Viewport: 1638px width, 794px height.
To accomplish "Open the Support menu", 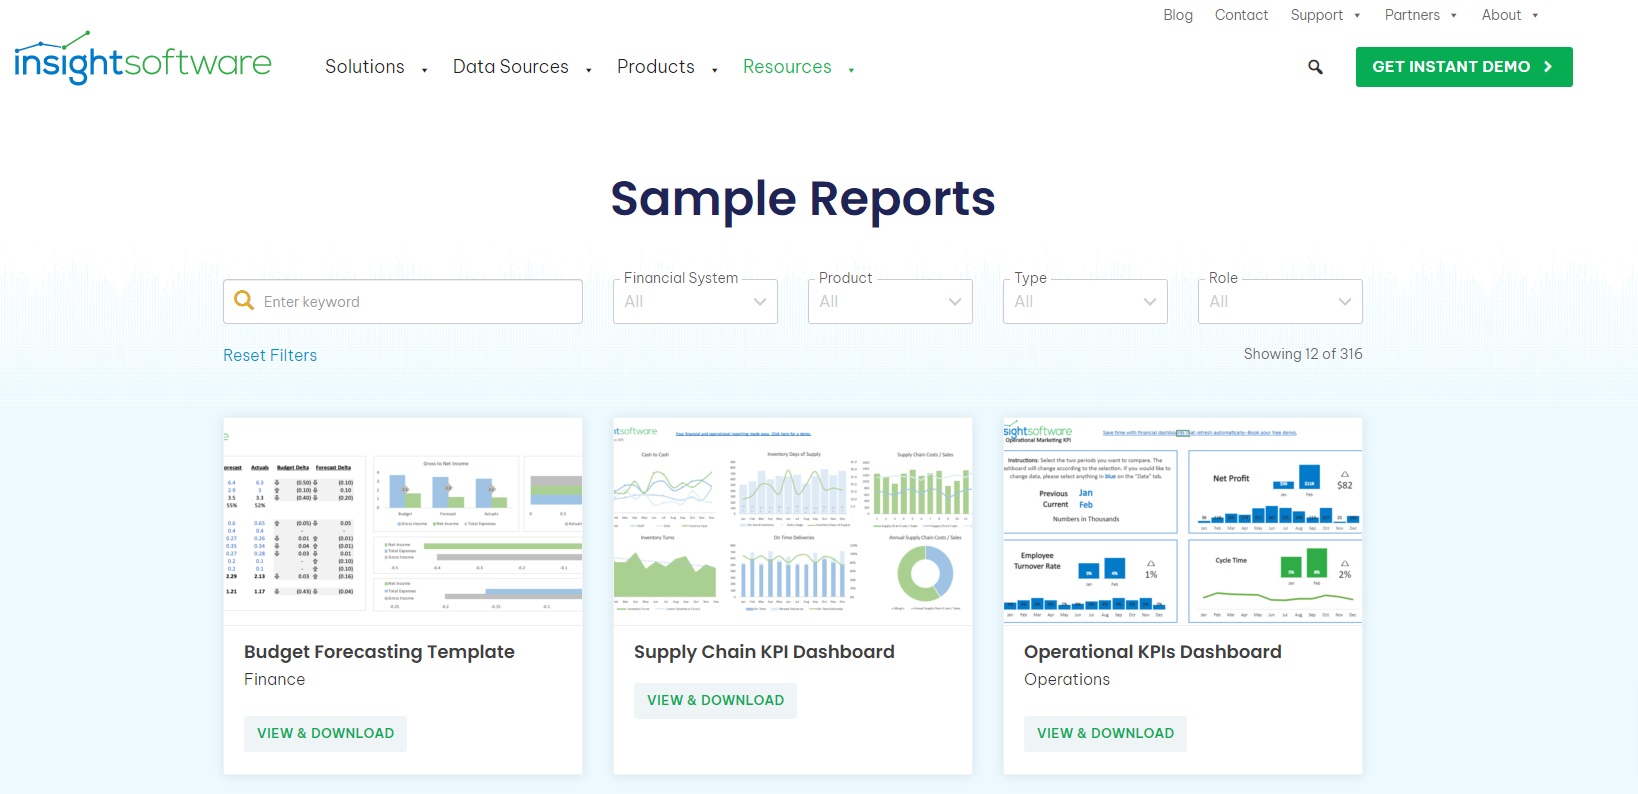I will pyautogui.click(x=1317, y=15).
